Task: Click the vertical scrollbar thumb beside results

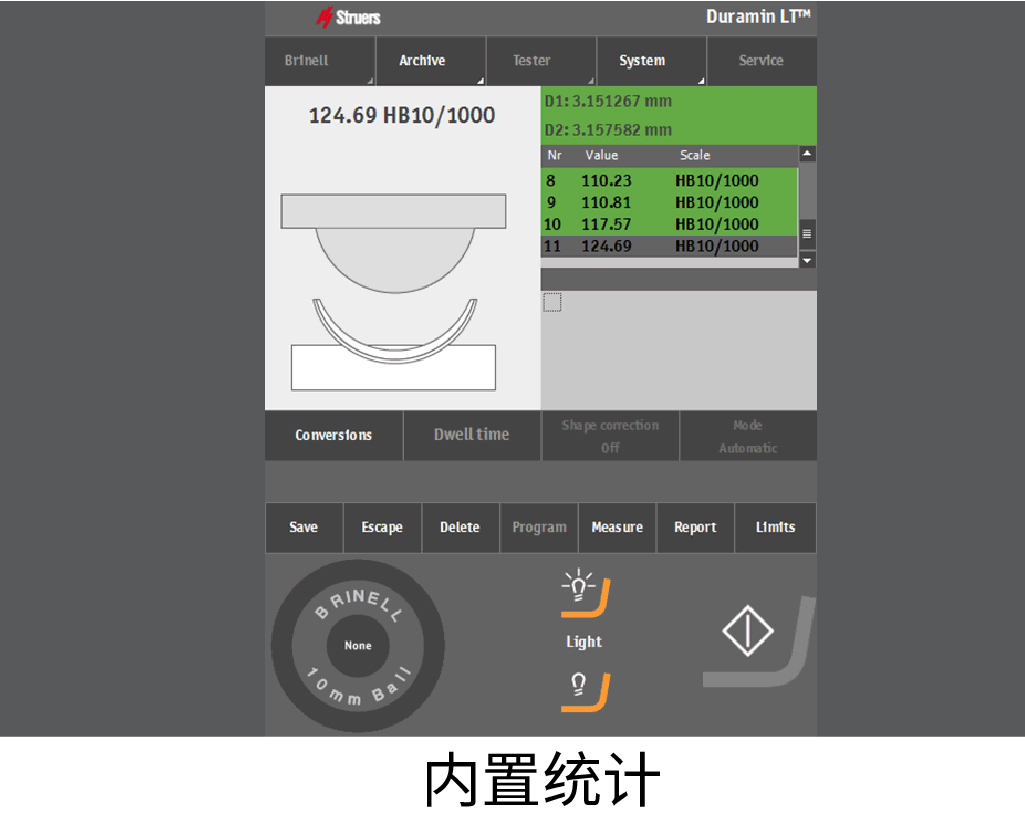Action: point(807,232)
